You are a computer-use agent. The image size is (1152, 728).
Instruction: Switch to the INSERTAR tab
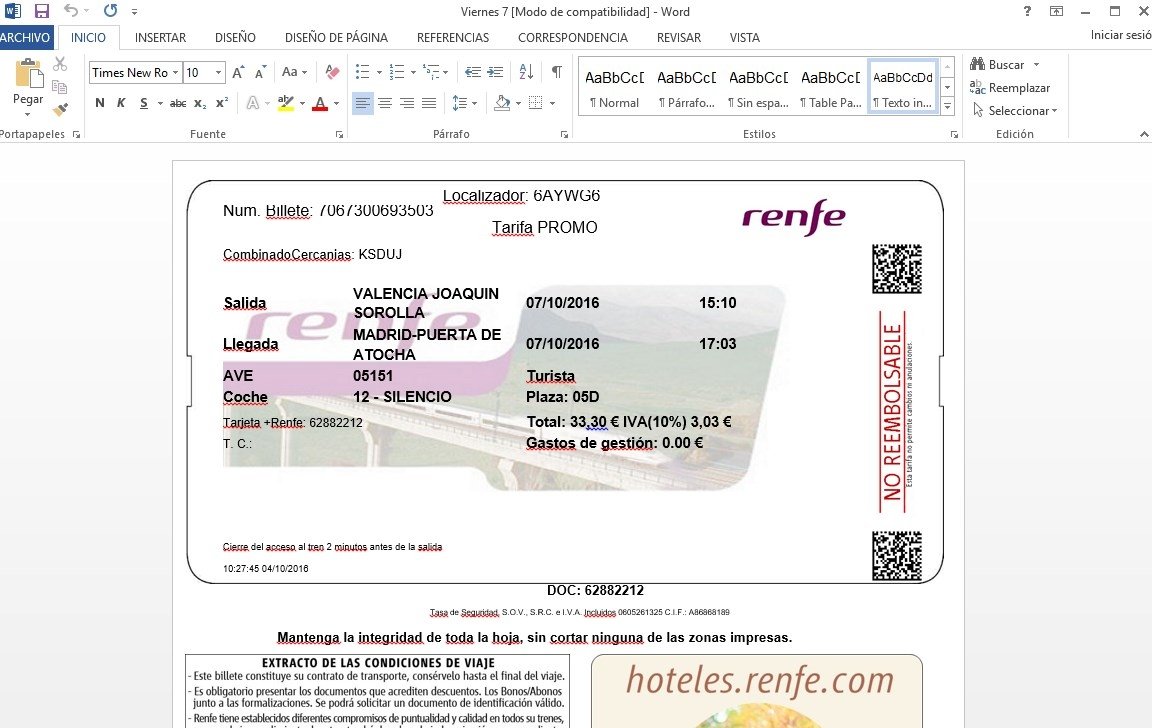point(160,37)
